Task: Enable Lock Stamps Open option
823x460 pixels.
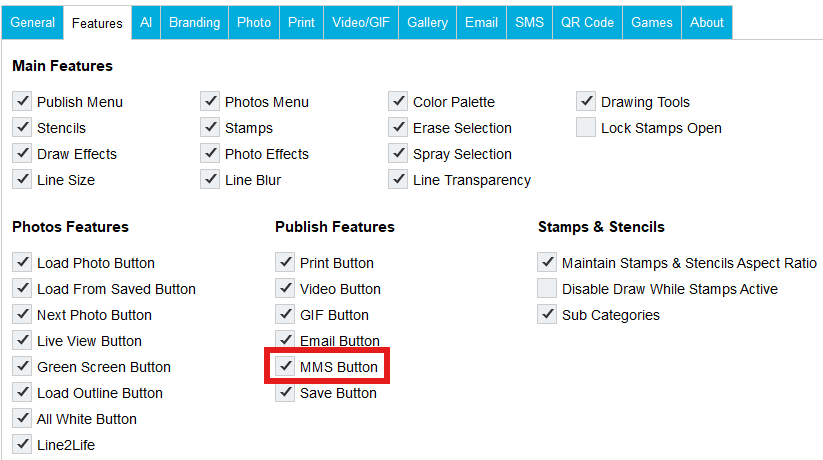Action: [x=586, y=128]
